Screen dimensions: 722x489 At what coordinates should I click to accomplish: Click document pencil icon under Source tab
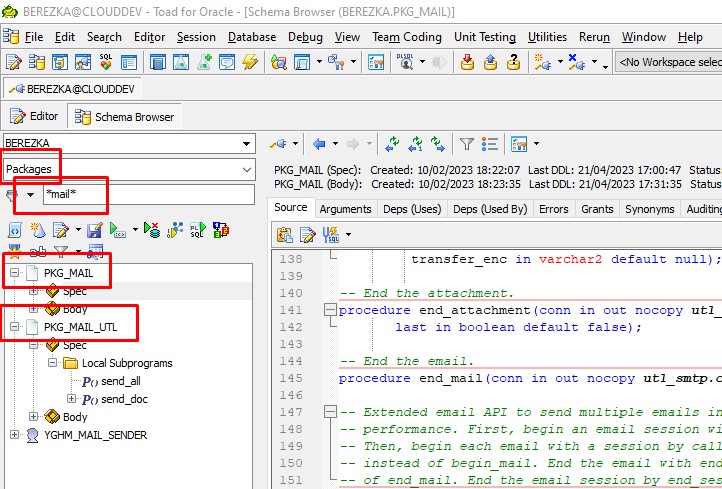click(x=308, y=234)
